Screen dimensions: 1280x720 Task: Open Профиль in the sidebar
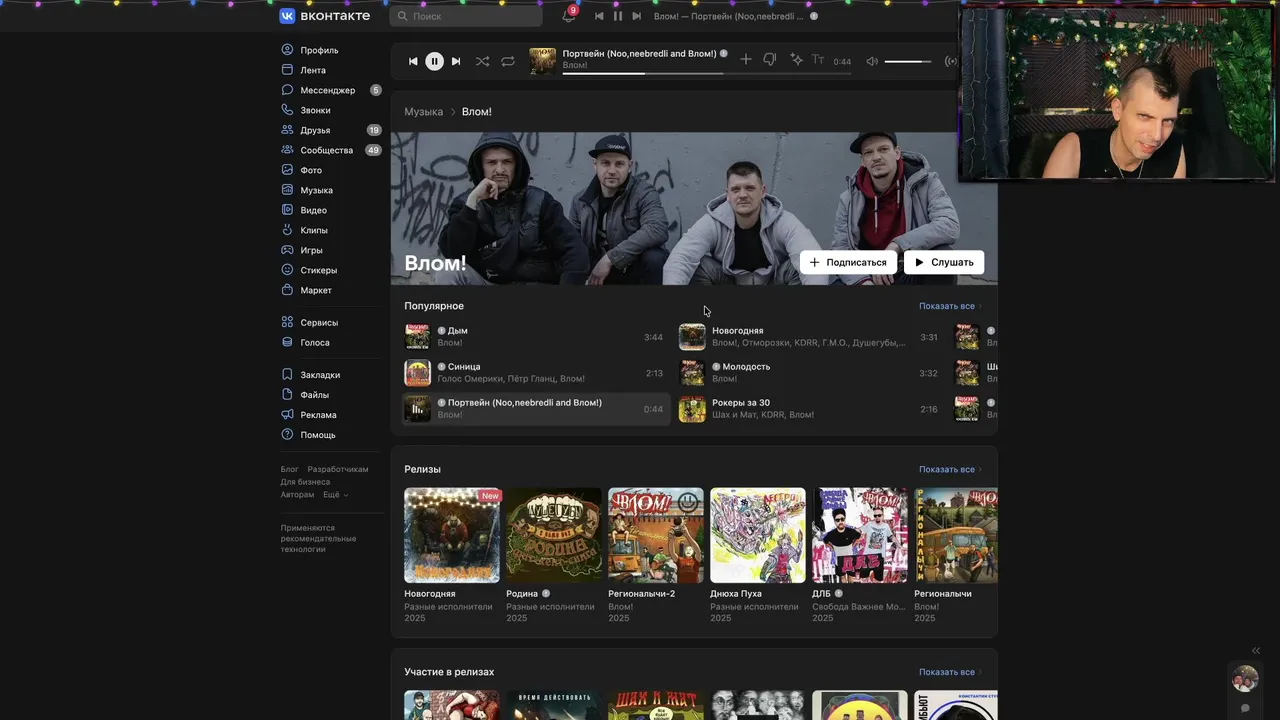319,50
